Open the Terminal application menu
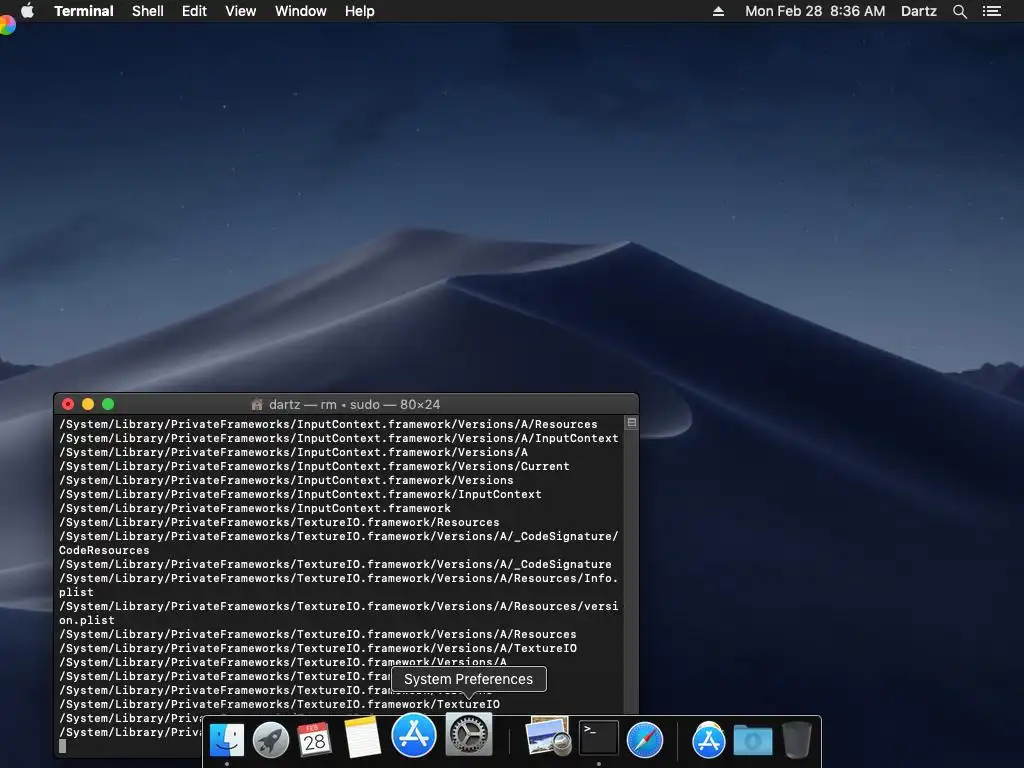The width and height of the screenshot is (1024, 768). pos(84,11)
